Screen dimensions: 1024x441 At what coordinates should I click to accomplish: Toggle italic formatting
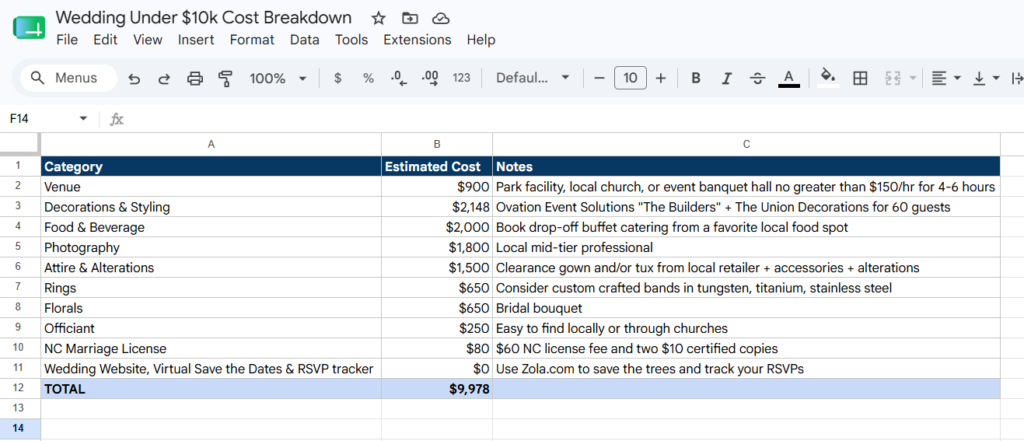point(726,78)
